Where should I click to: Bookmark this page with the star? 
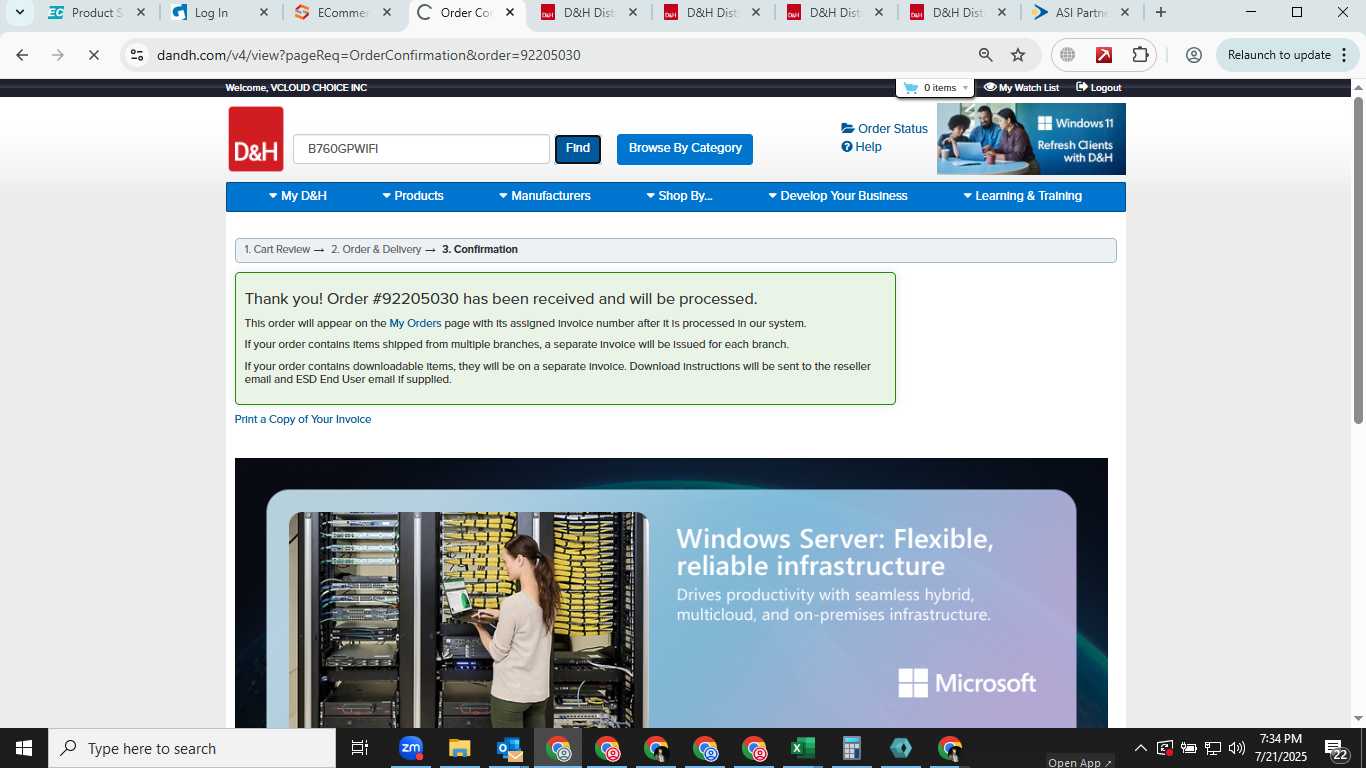tap(1018, 55)
